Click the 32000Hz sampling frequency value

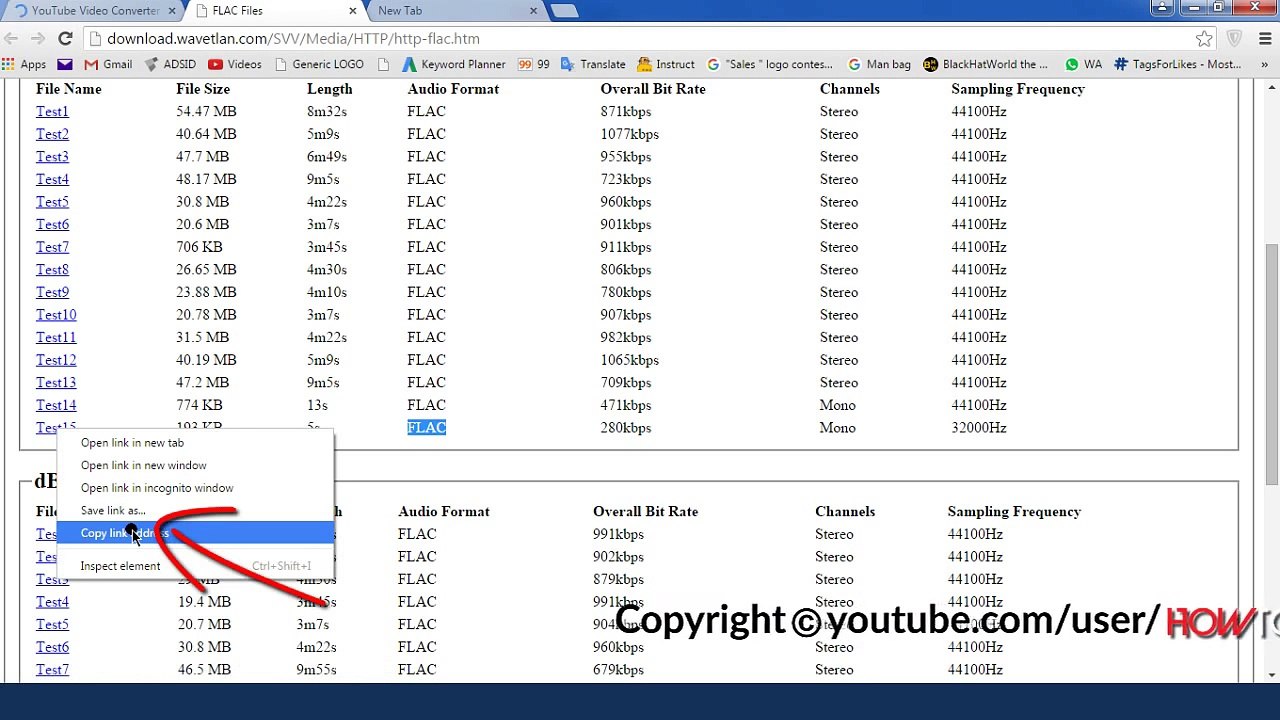(x=978, y=428)
